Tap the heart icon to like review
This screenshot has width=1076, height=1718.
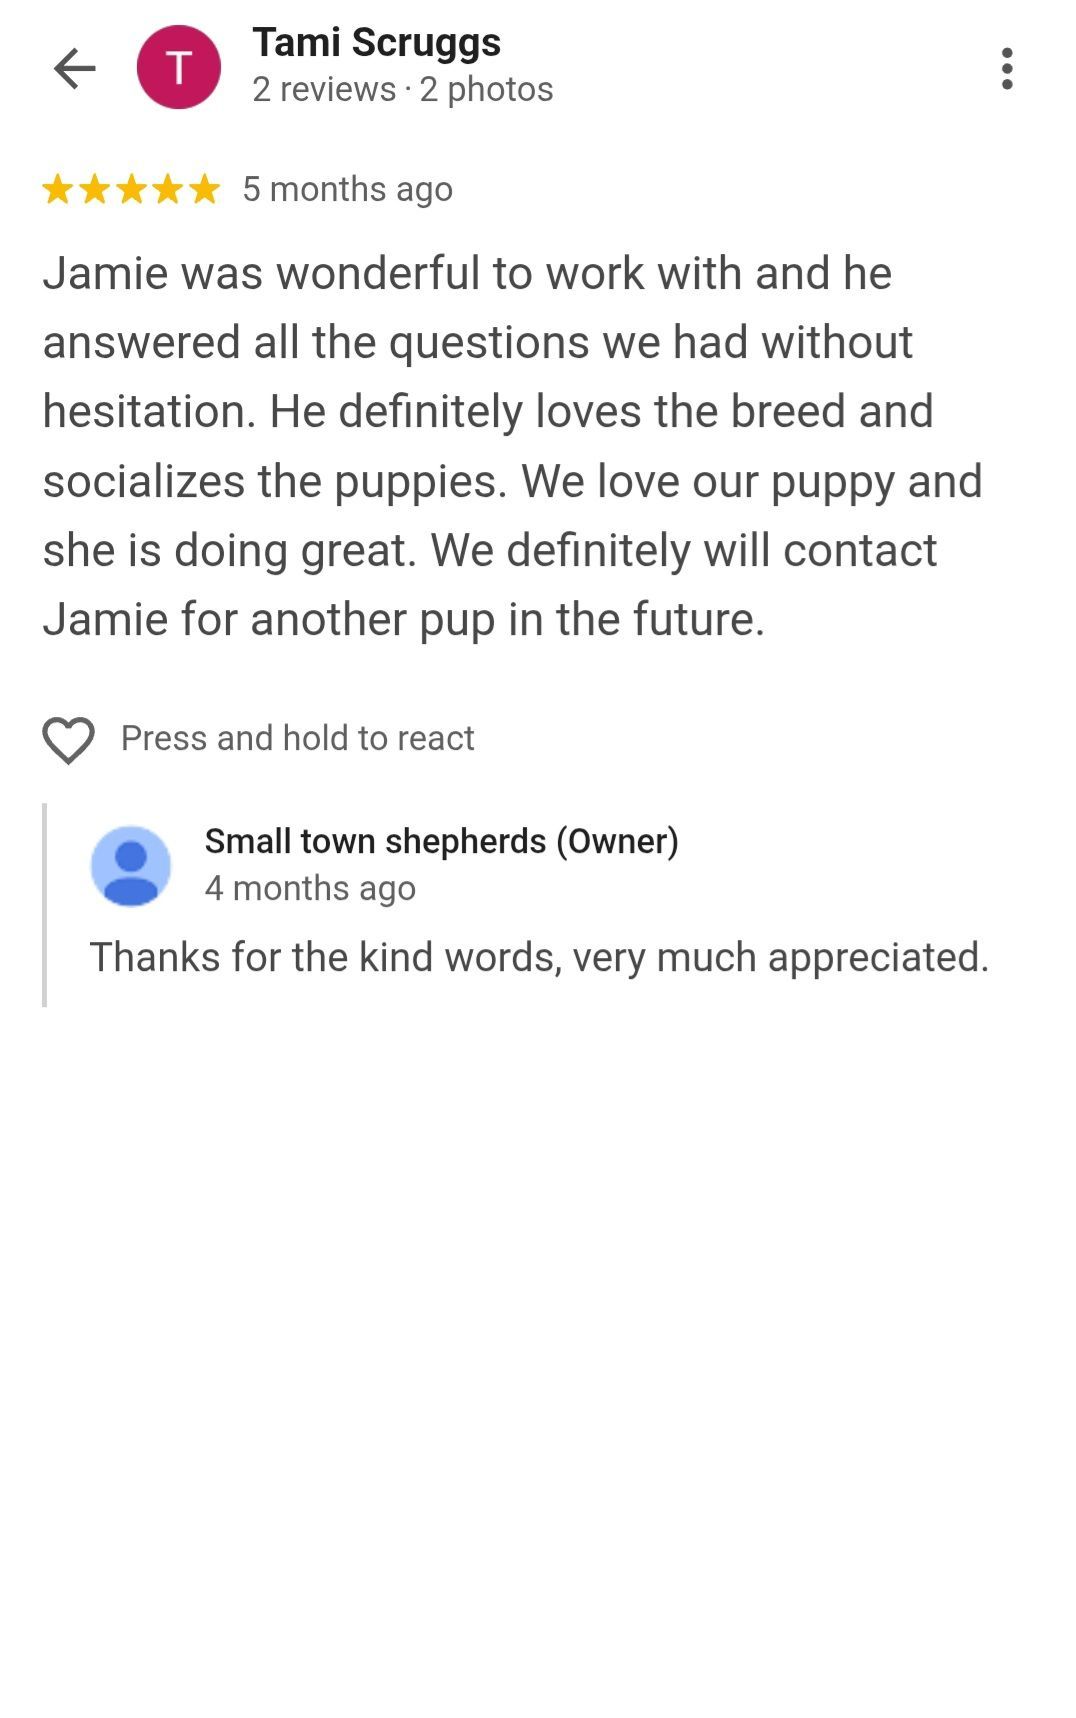click(x=68, y=740)
